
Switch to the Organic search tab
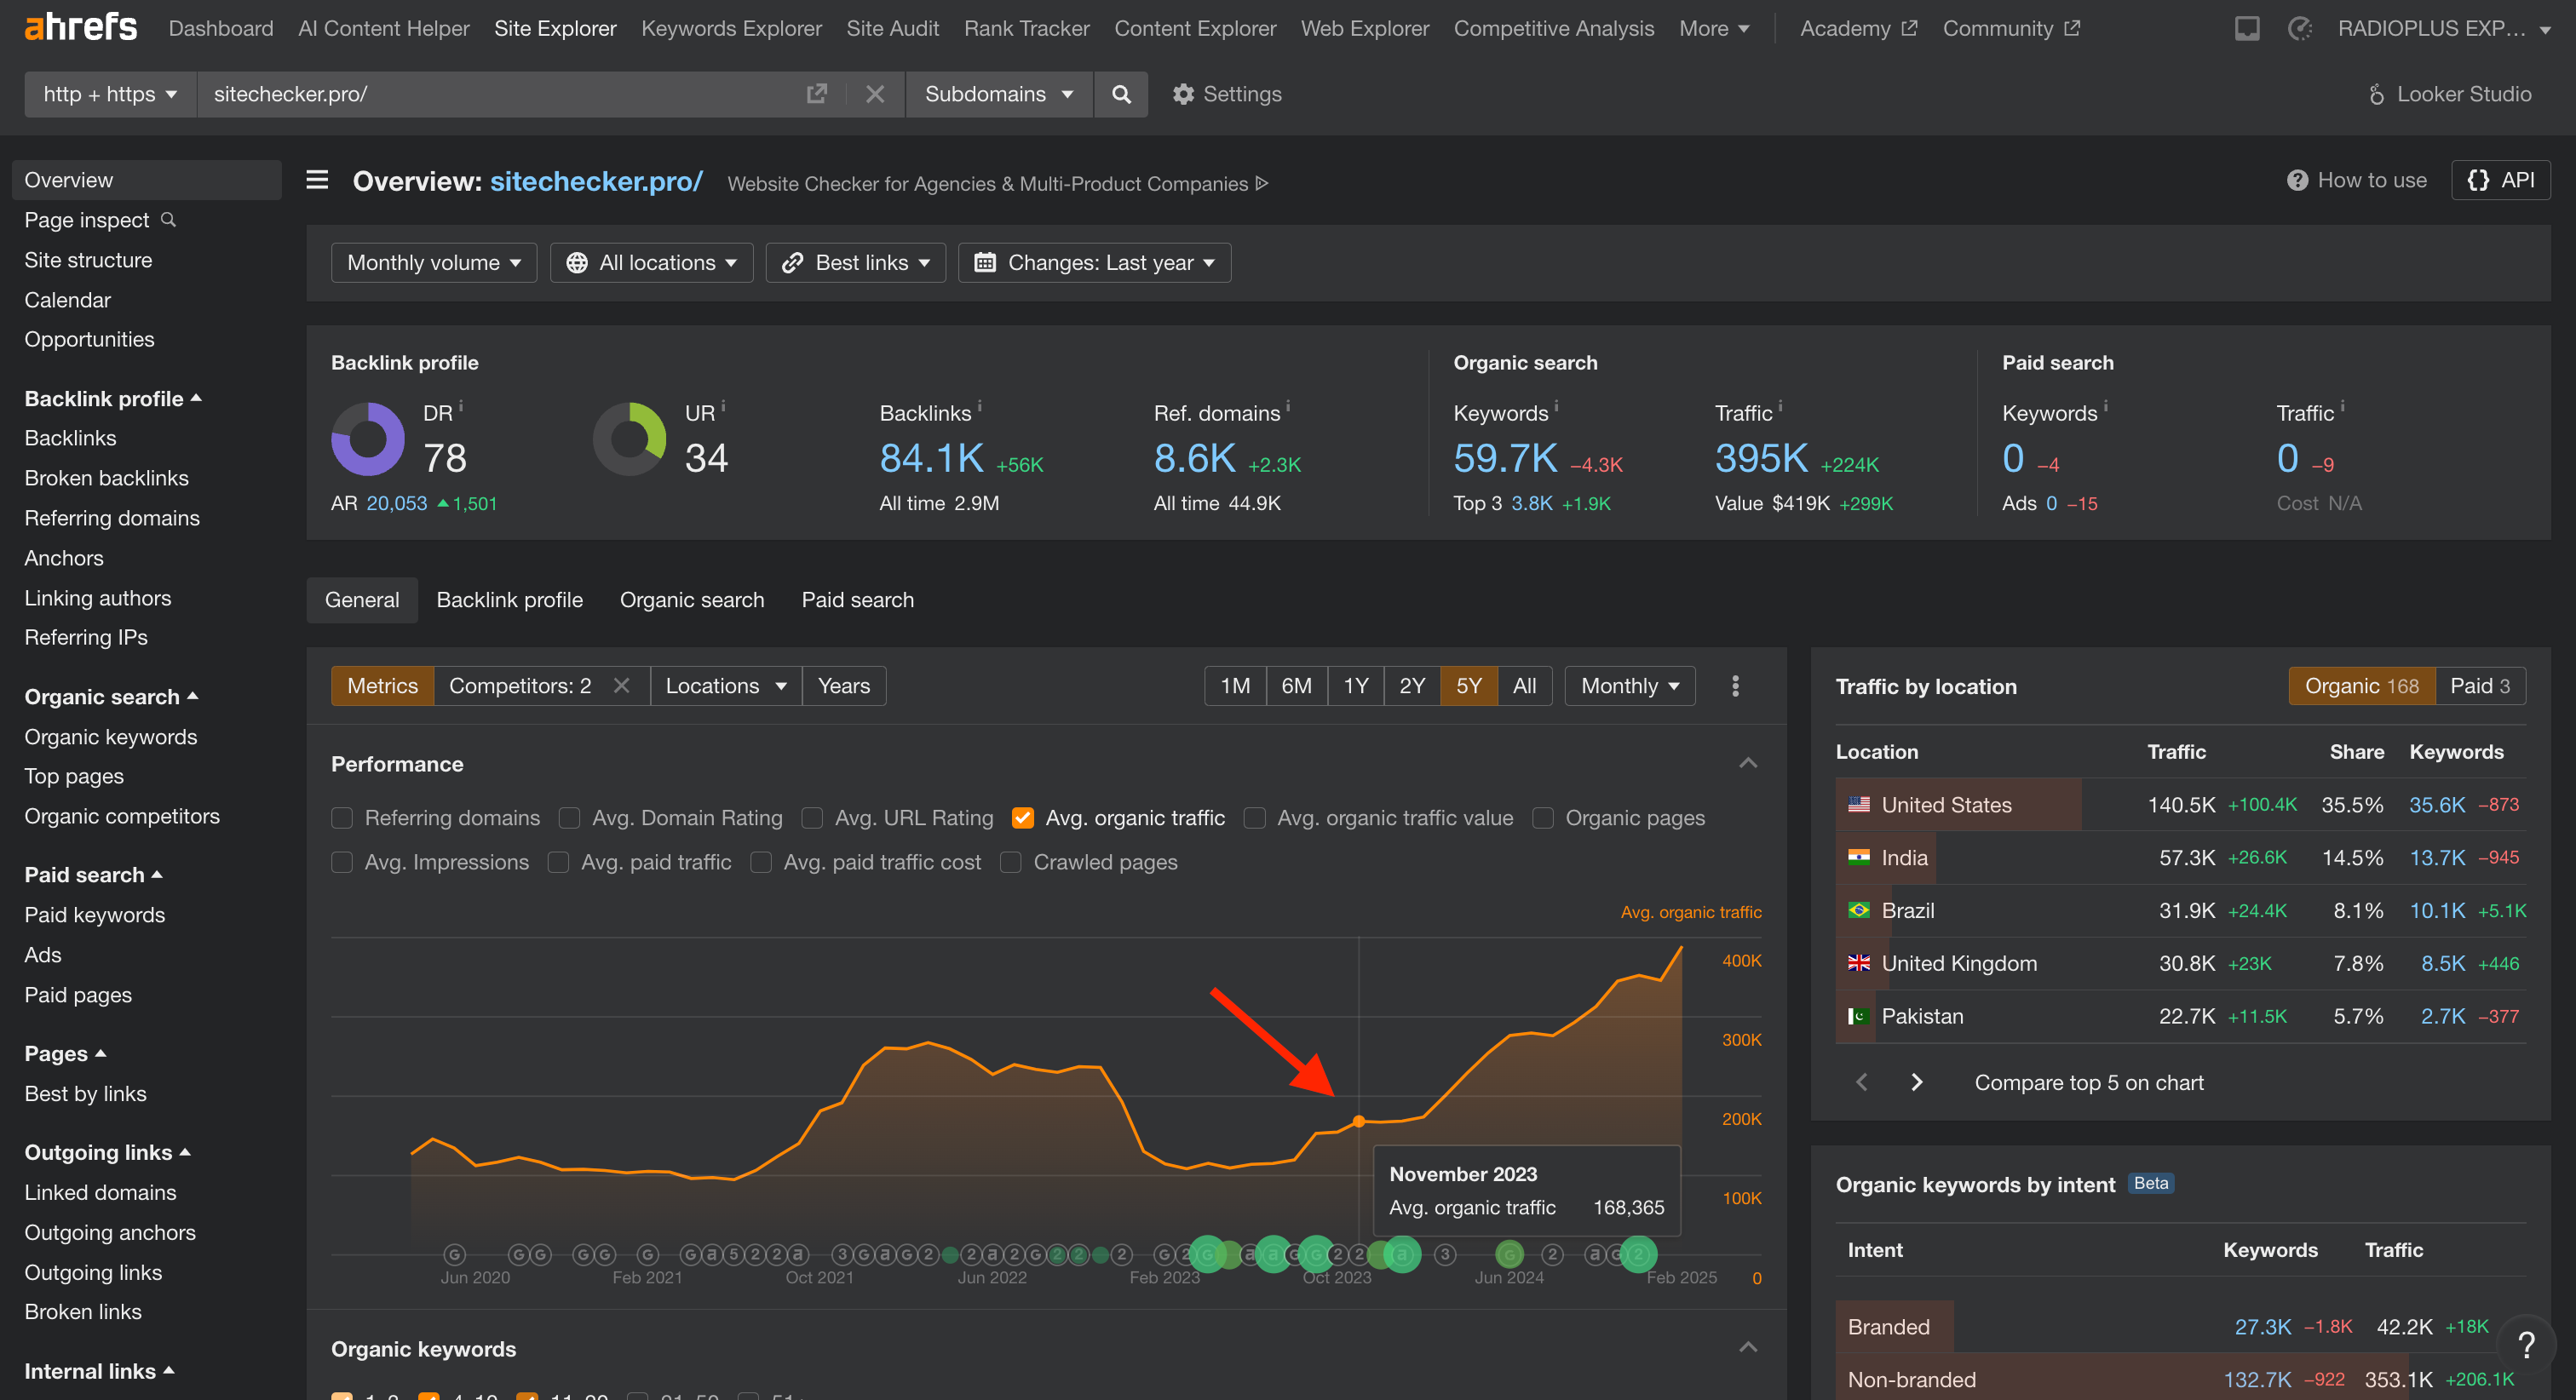pyautogui.click(x=691, y=599)
